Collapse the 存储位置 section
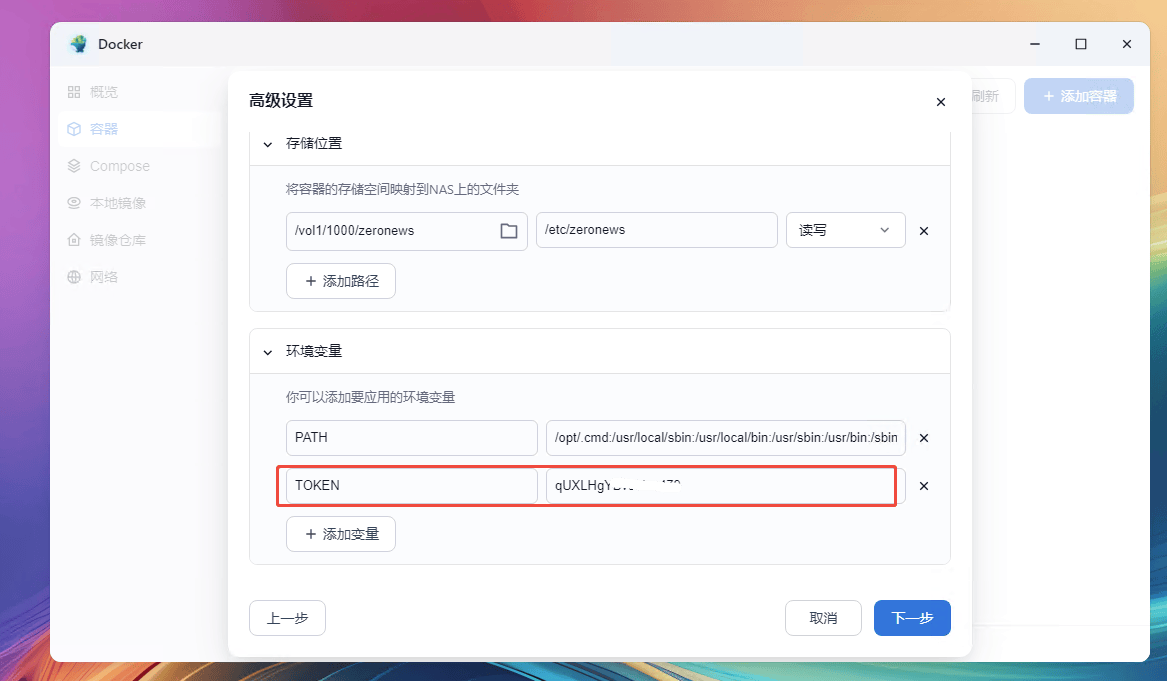Image resolution: width=1167 pixels, height=681 pixels. (267, 143)
